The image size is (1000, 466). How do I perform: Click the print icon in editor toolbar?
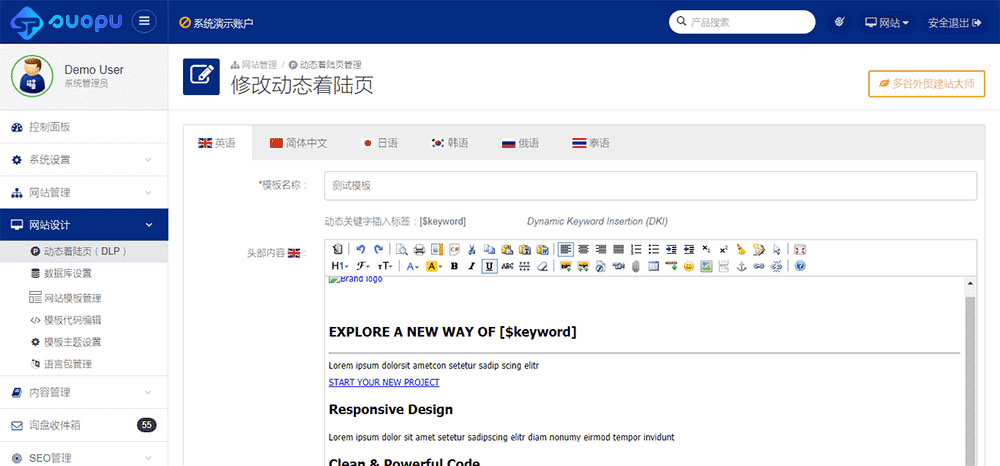pos(419,249)
